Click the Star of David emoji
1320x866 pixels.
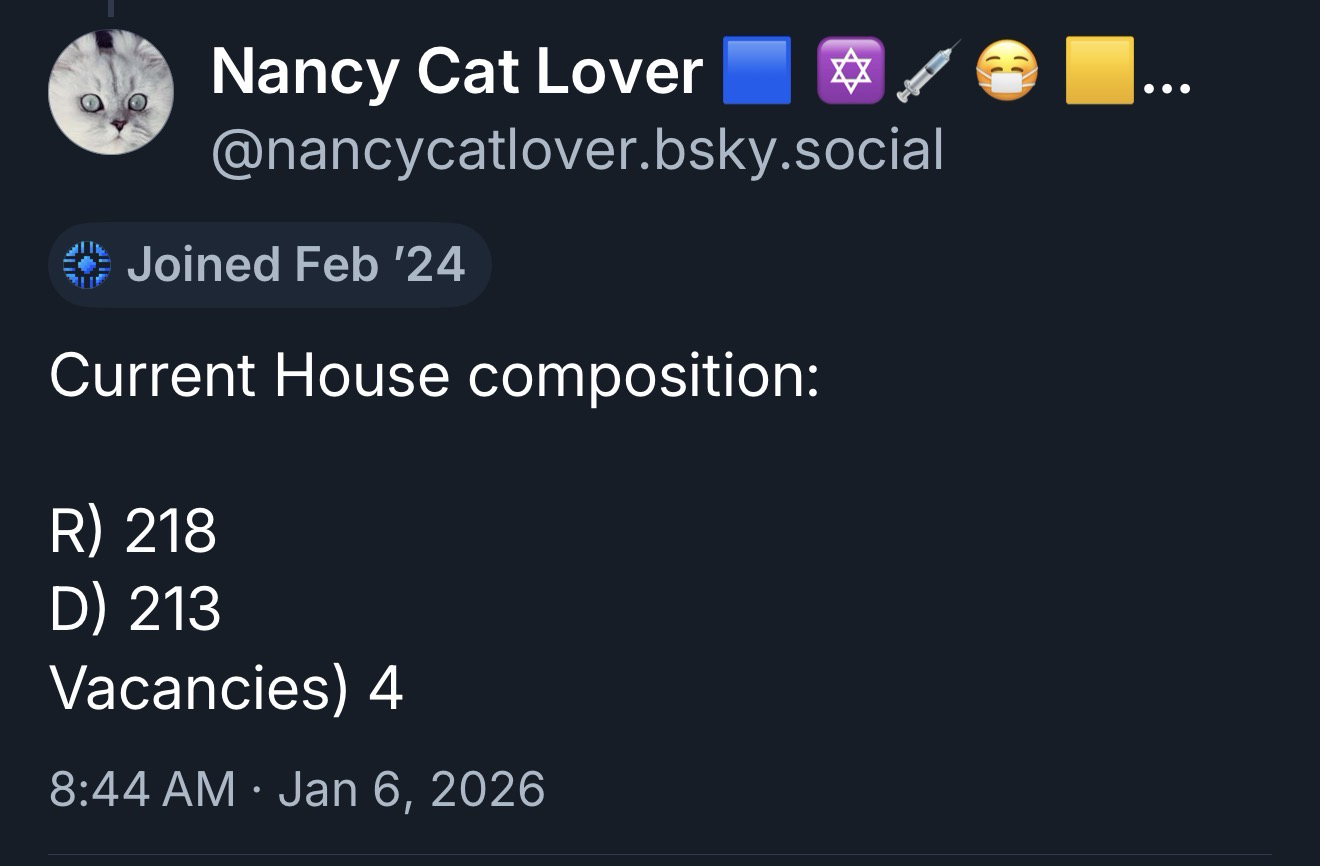(850, 71)
